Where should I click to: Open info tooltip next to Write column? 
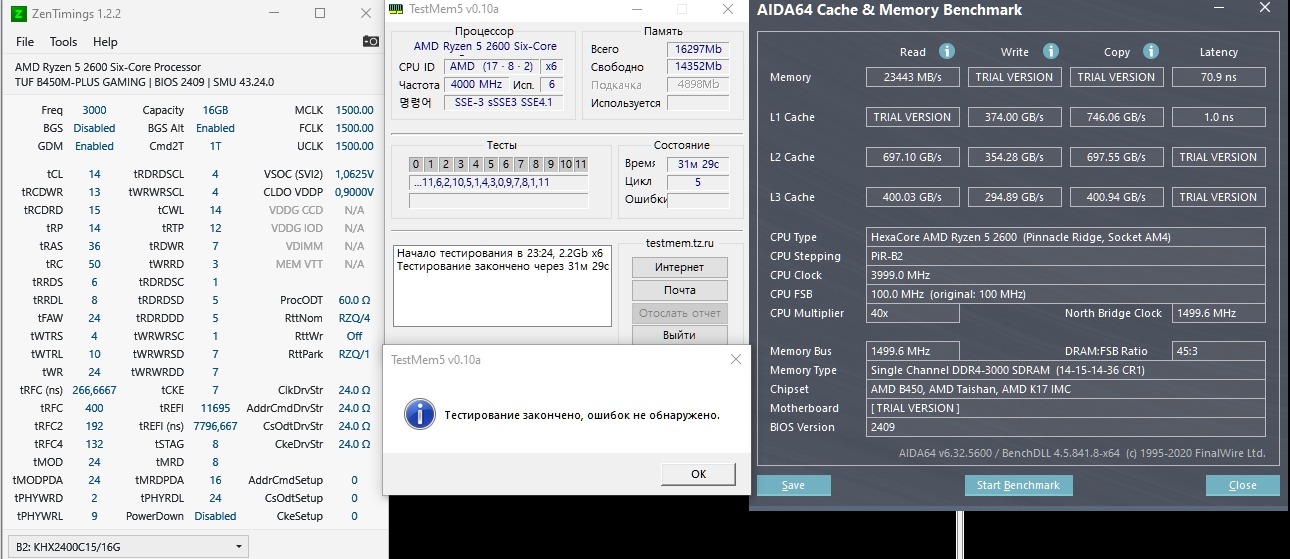tap(1050, 51)
